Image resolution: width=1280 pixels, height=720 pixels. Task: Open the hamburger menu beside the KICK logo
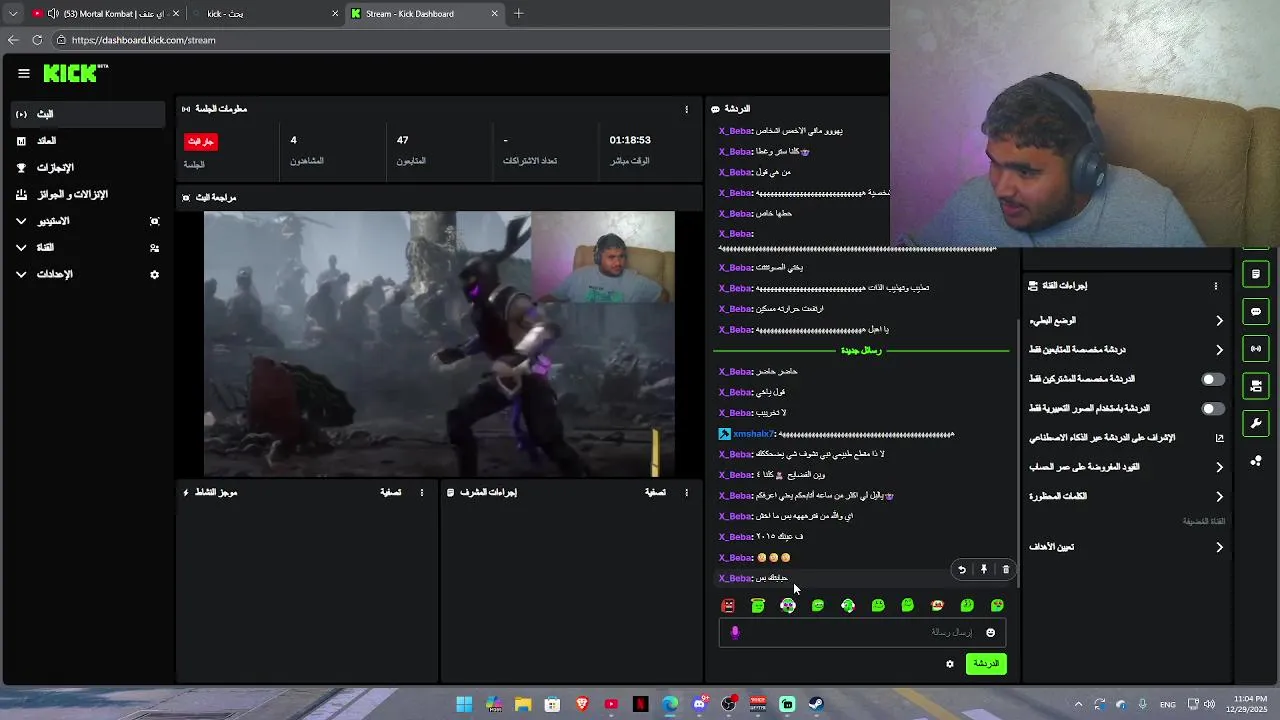pos(24,73)
